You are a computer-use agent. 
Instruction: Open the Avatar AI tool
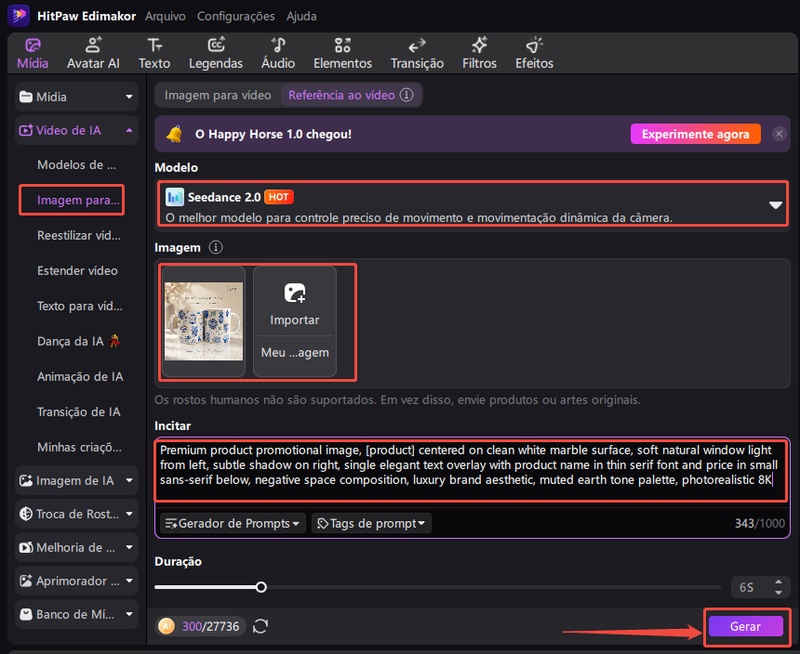[x=93, y=54]
